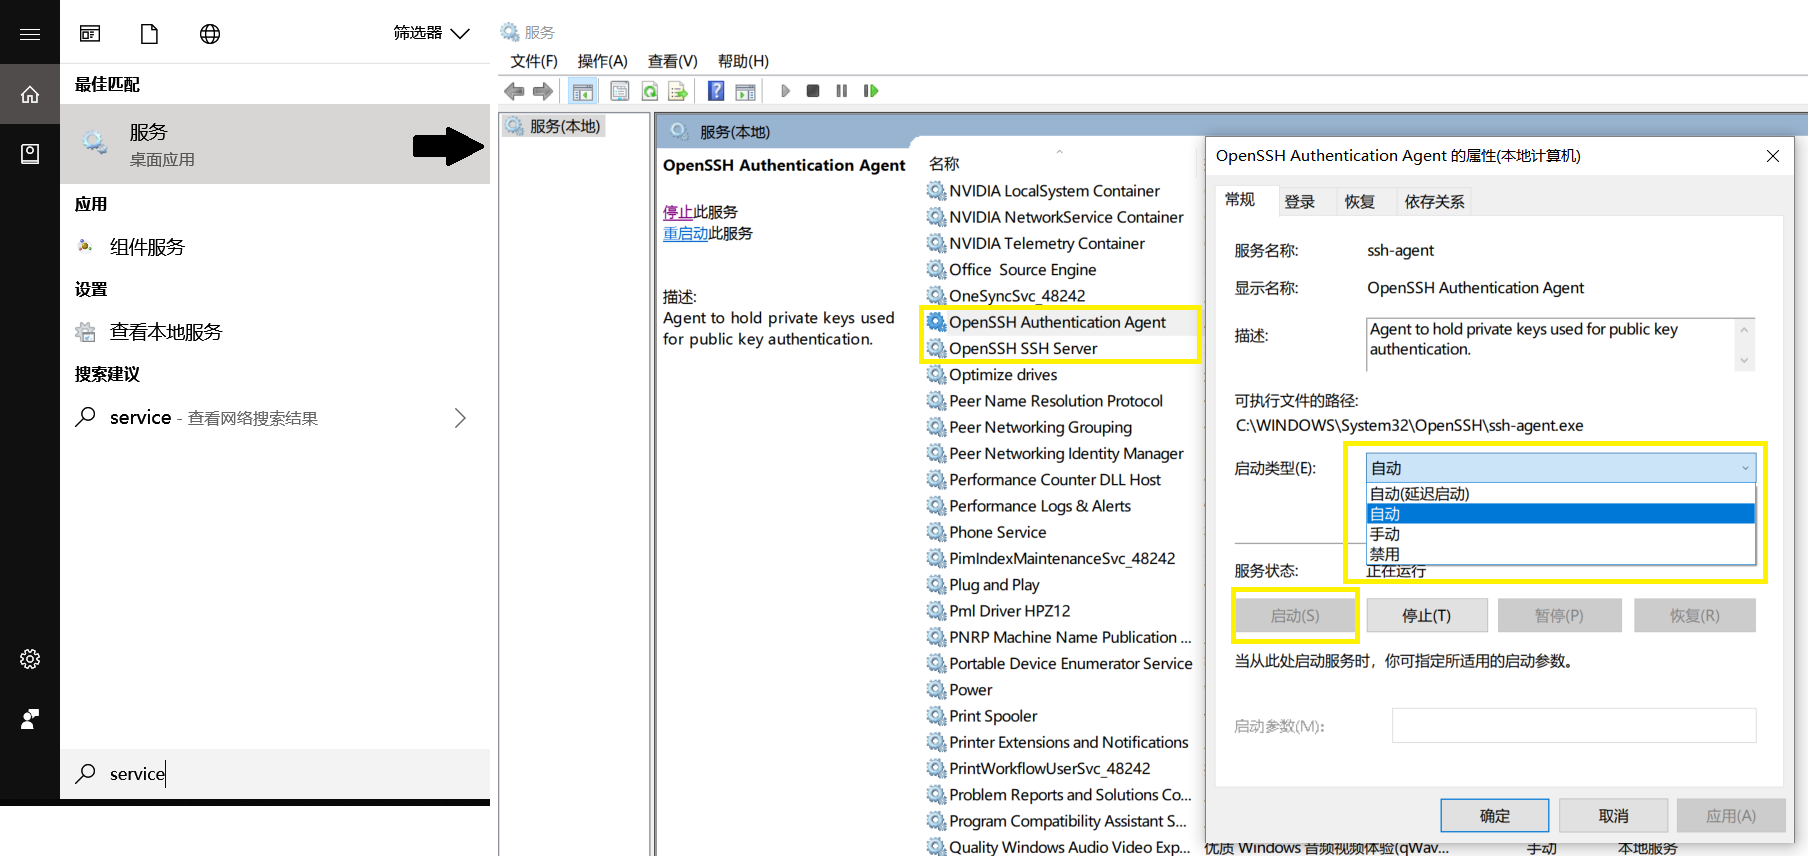This screenshot has height=856, width=1808.
Task: Click the 重启动 link to restart service
Action: pos(685,233)
